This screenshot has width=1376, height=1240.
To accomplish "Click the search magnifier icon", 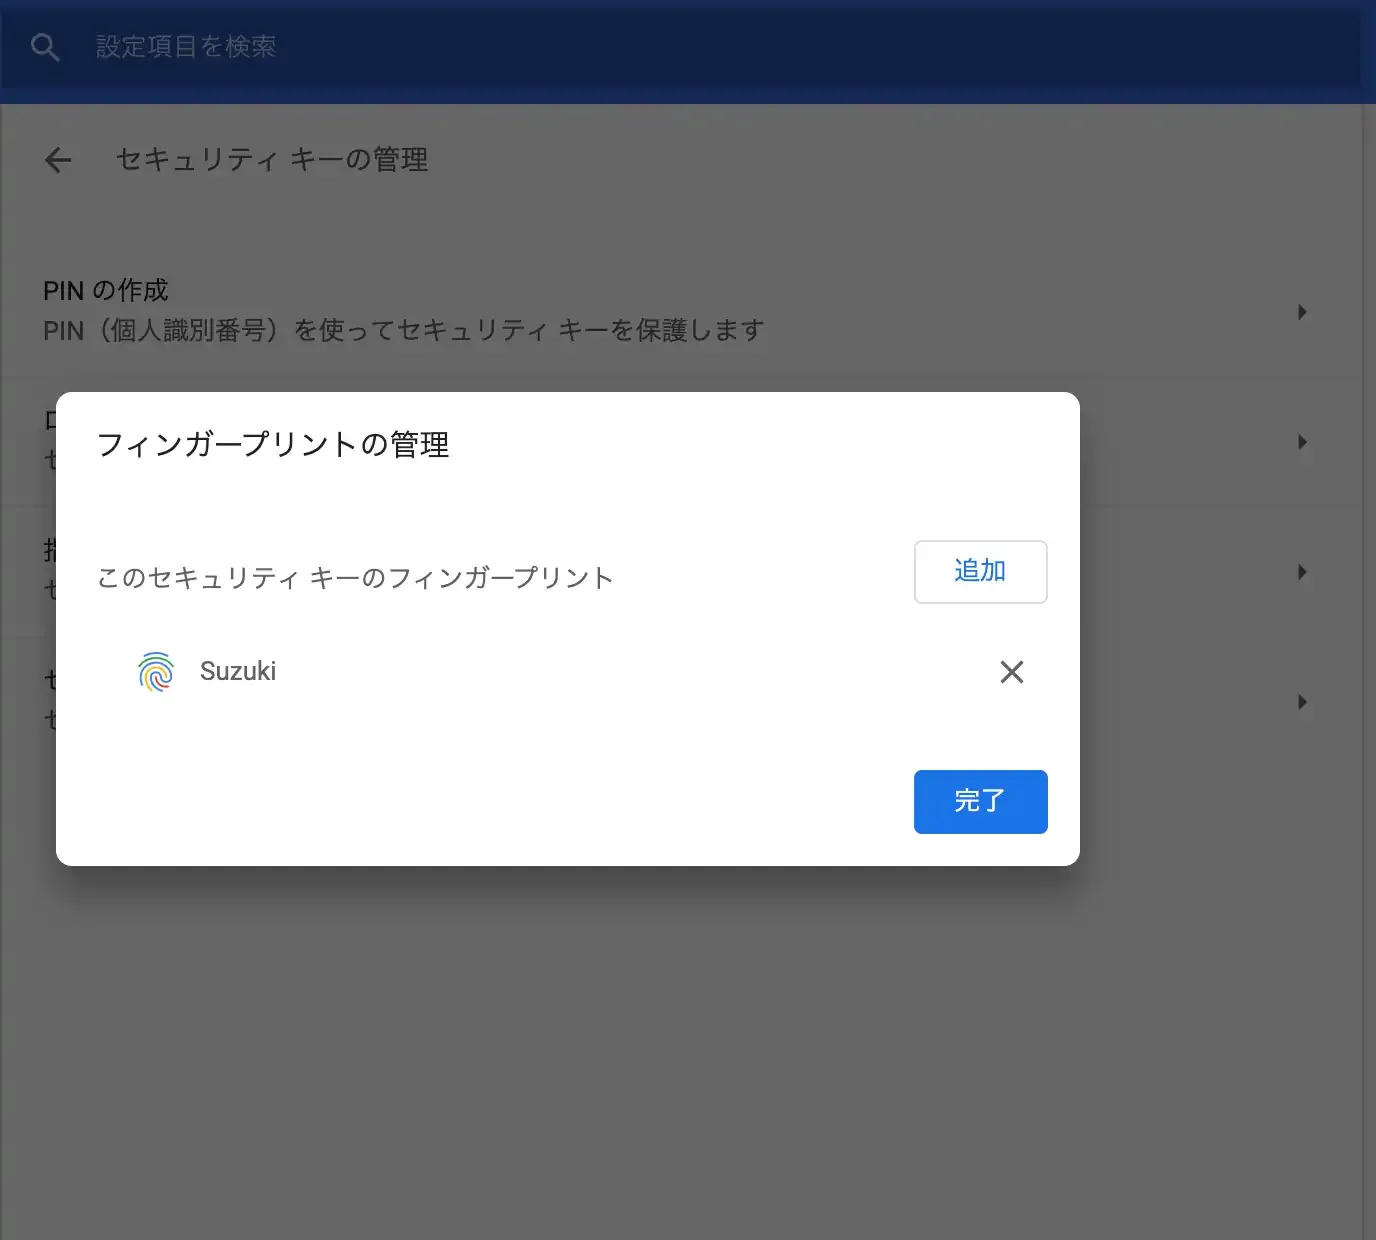I will (x=45, y=47).
